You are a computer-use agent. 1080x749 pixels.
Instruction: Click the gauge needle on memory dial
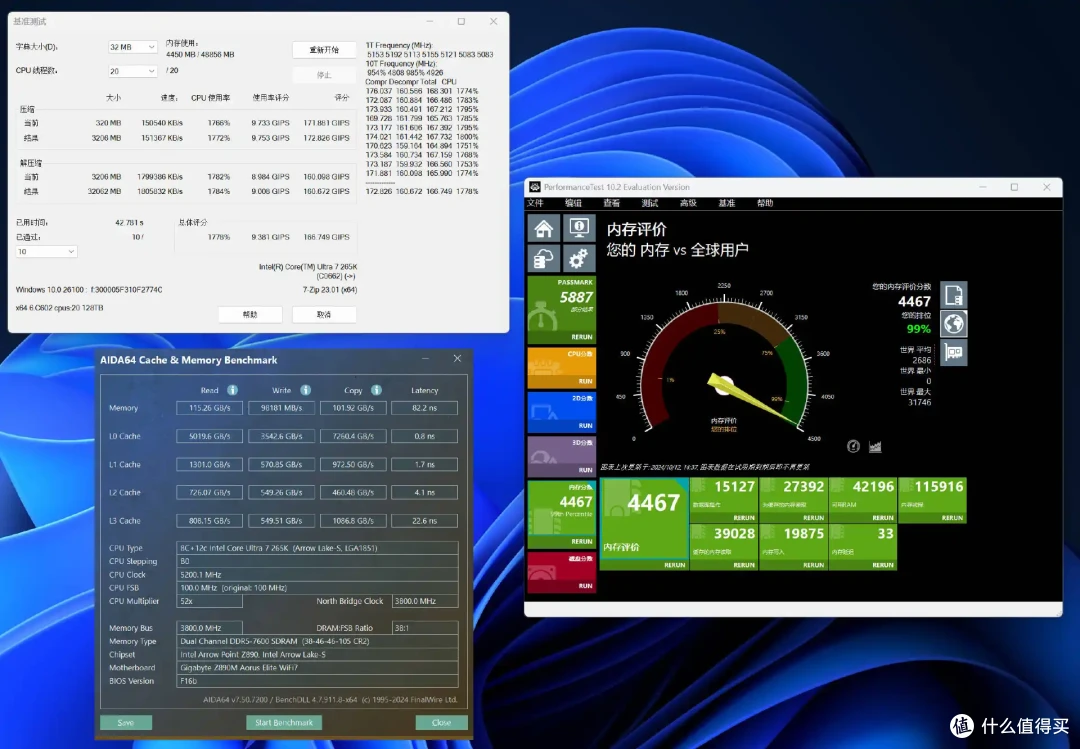click(752, 400)
